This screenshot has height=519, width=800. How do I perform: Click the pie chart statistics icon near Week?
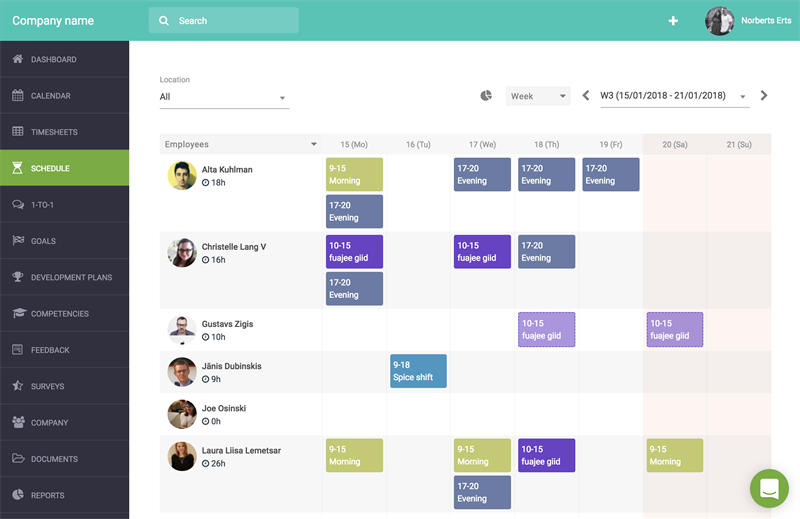tap(486, 95)
